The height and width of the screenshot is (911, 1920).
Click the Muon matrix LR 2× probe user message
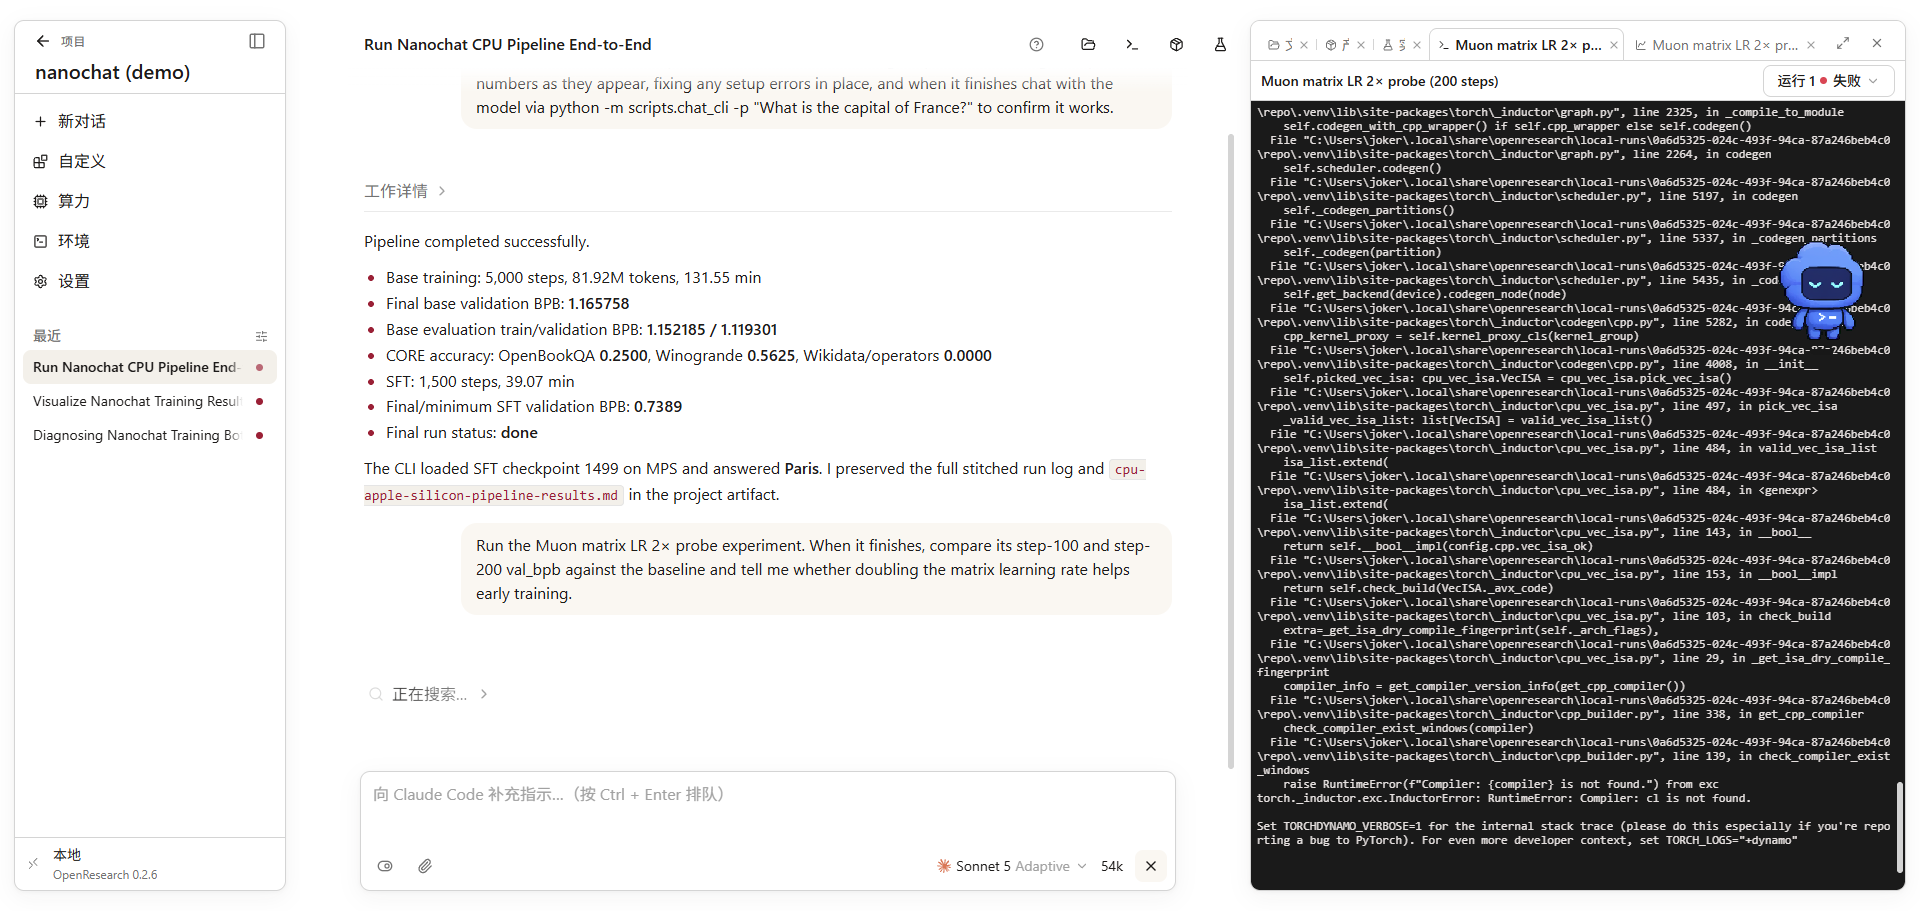(x=816, y=569)
